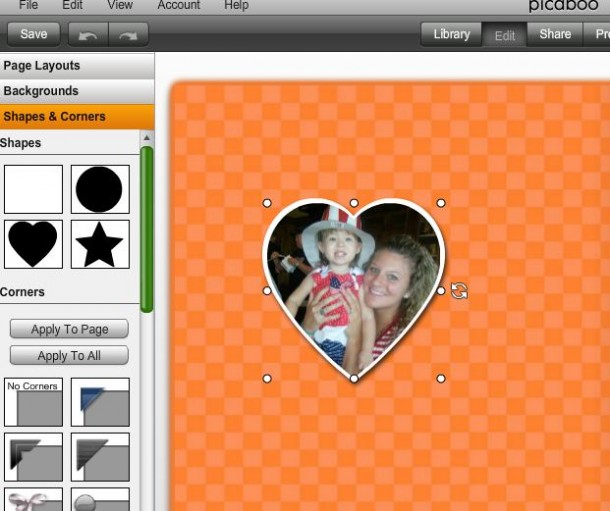Open the File menu

[x=28, y=5]
